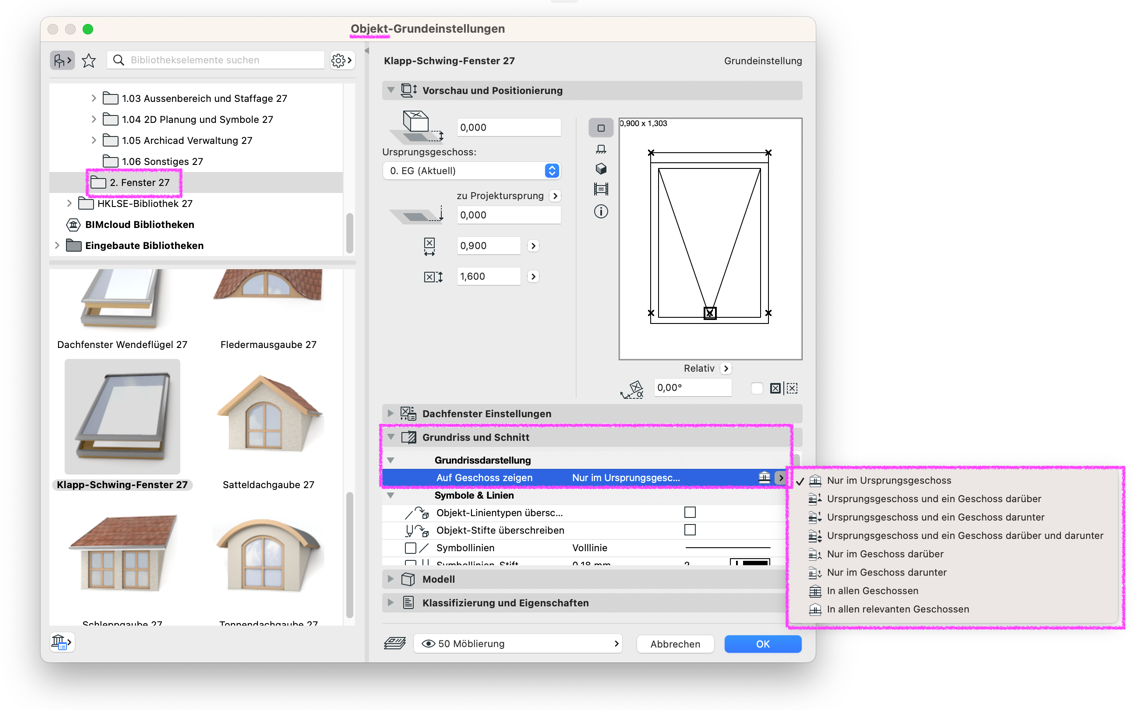
Task: Click the Abbrechen button
Action: coord(675,644)
